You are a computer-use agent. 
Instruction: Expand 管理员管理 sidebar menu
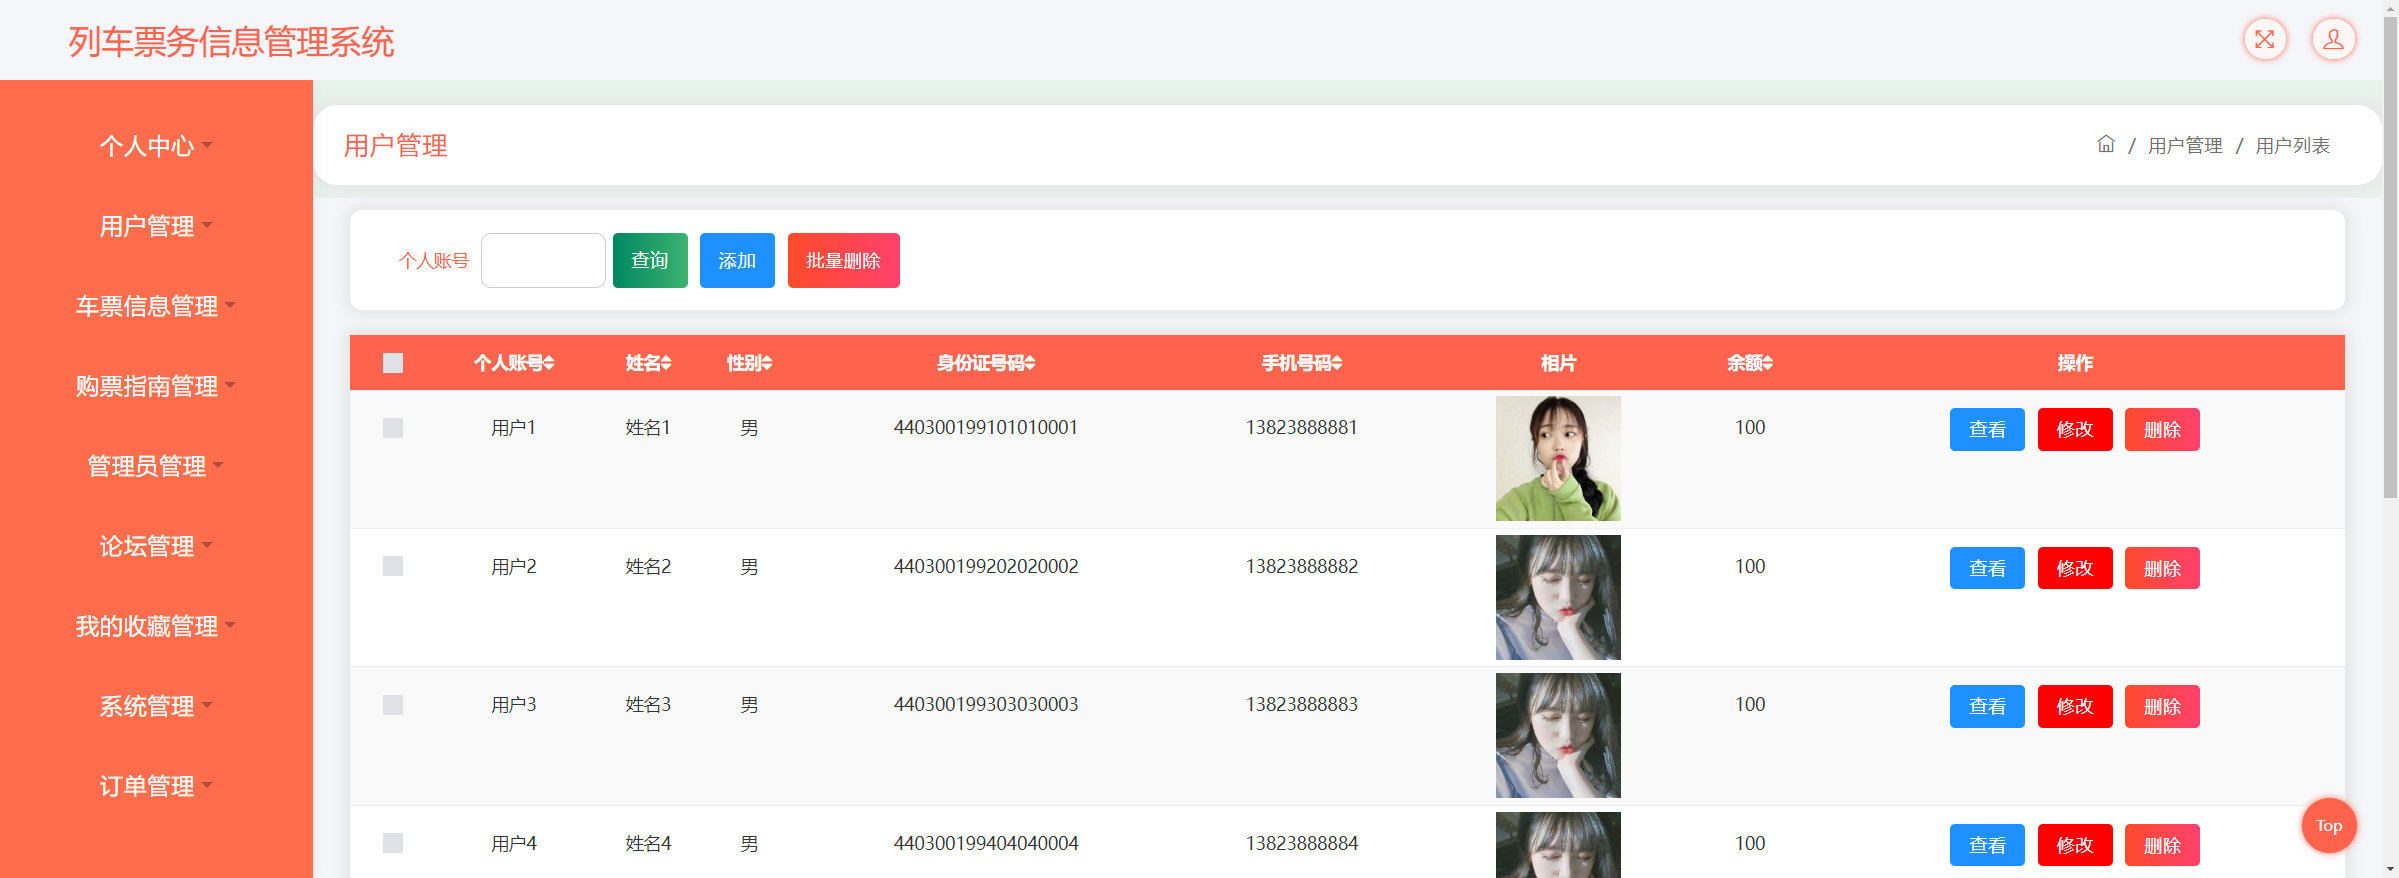[156, 466]
